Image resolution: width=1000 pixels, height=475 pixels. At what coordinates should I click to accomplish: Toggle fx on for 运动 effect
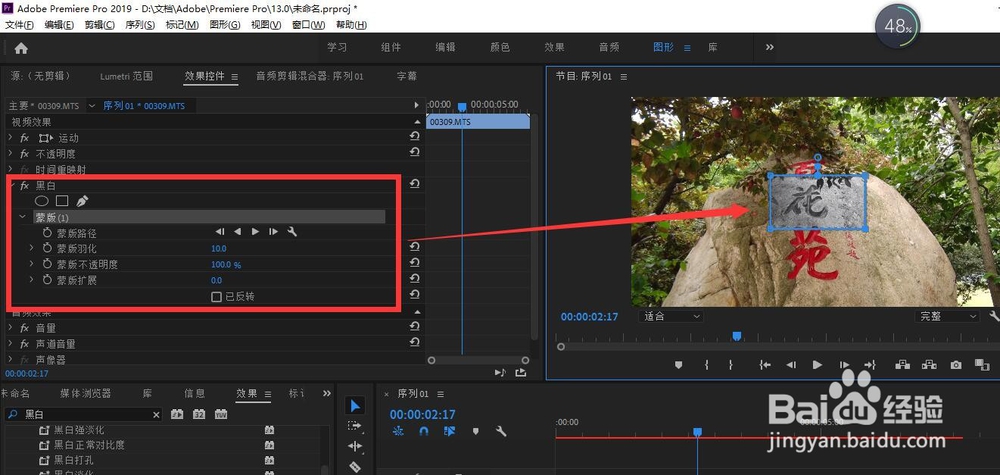tap(25, 138)
